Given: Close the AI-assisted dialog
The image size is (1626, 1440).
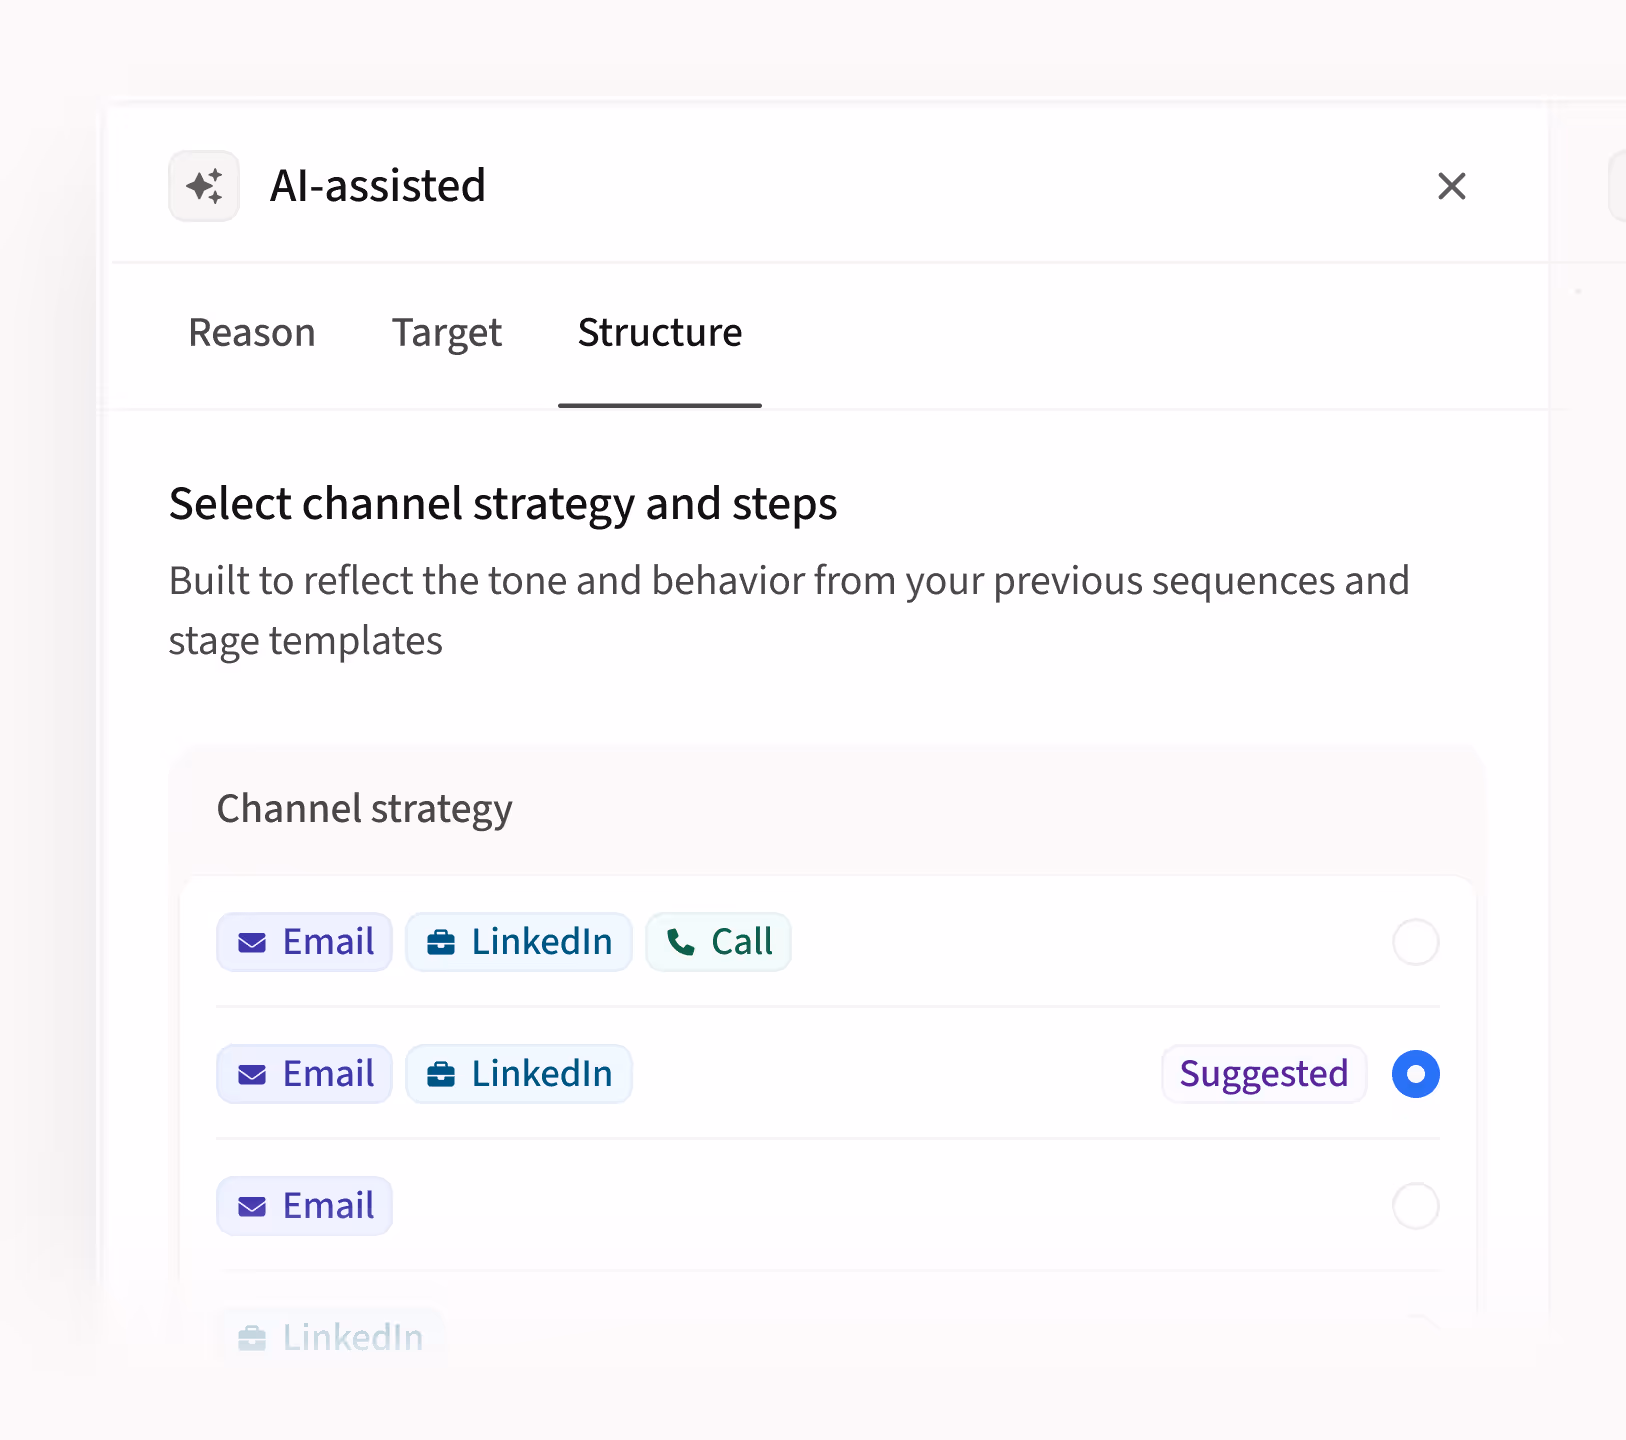Looking at the screenshot, I should [x=1452, y=186].
